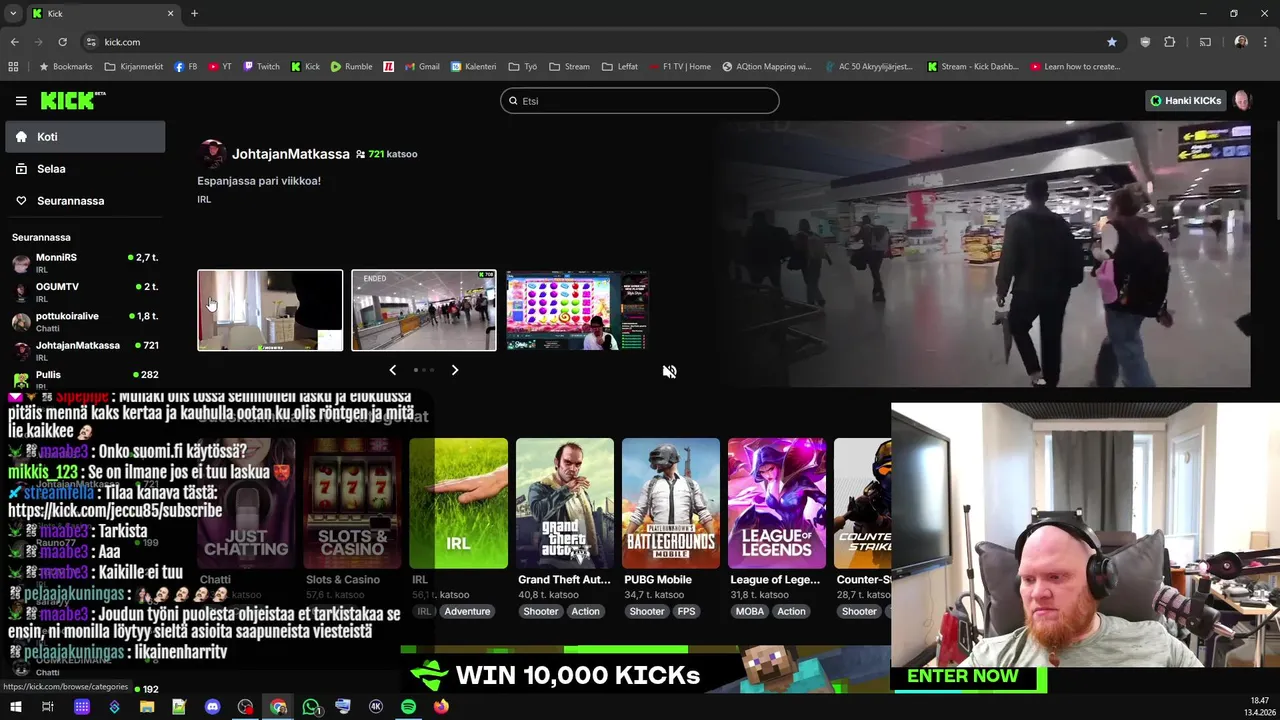Open Twitch bookmark
The height and width of the screenshot is (720, 1280).
pyautogui.click(x=261, y=67)
